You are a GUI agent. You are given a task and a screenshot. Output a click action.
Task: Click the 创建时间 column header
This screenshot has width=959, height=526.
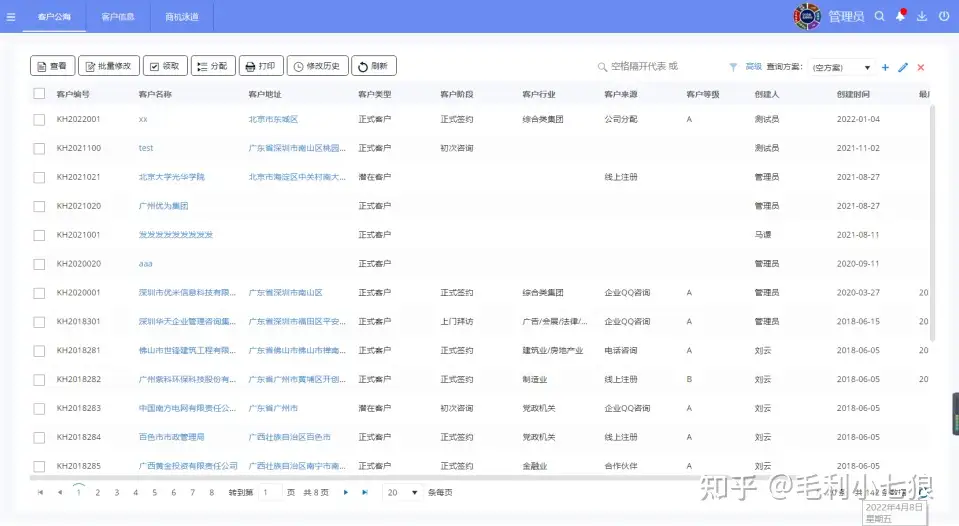[x=853, y=94]
